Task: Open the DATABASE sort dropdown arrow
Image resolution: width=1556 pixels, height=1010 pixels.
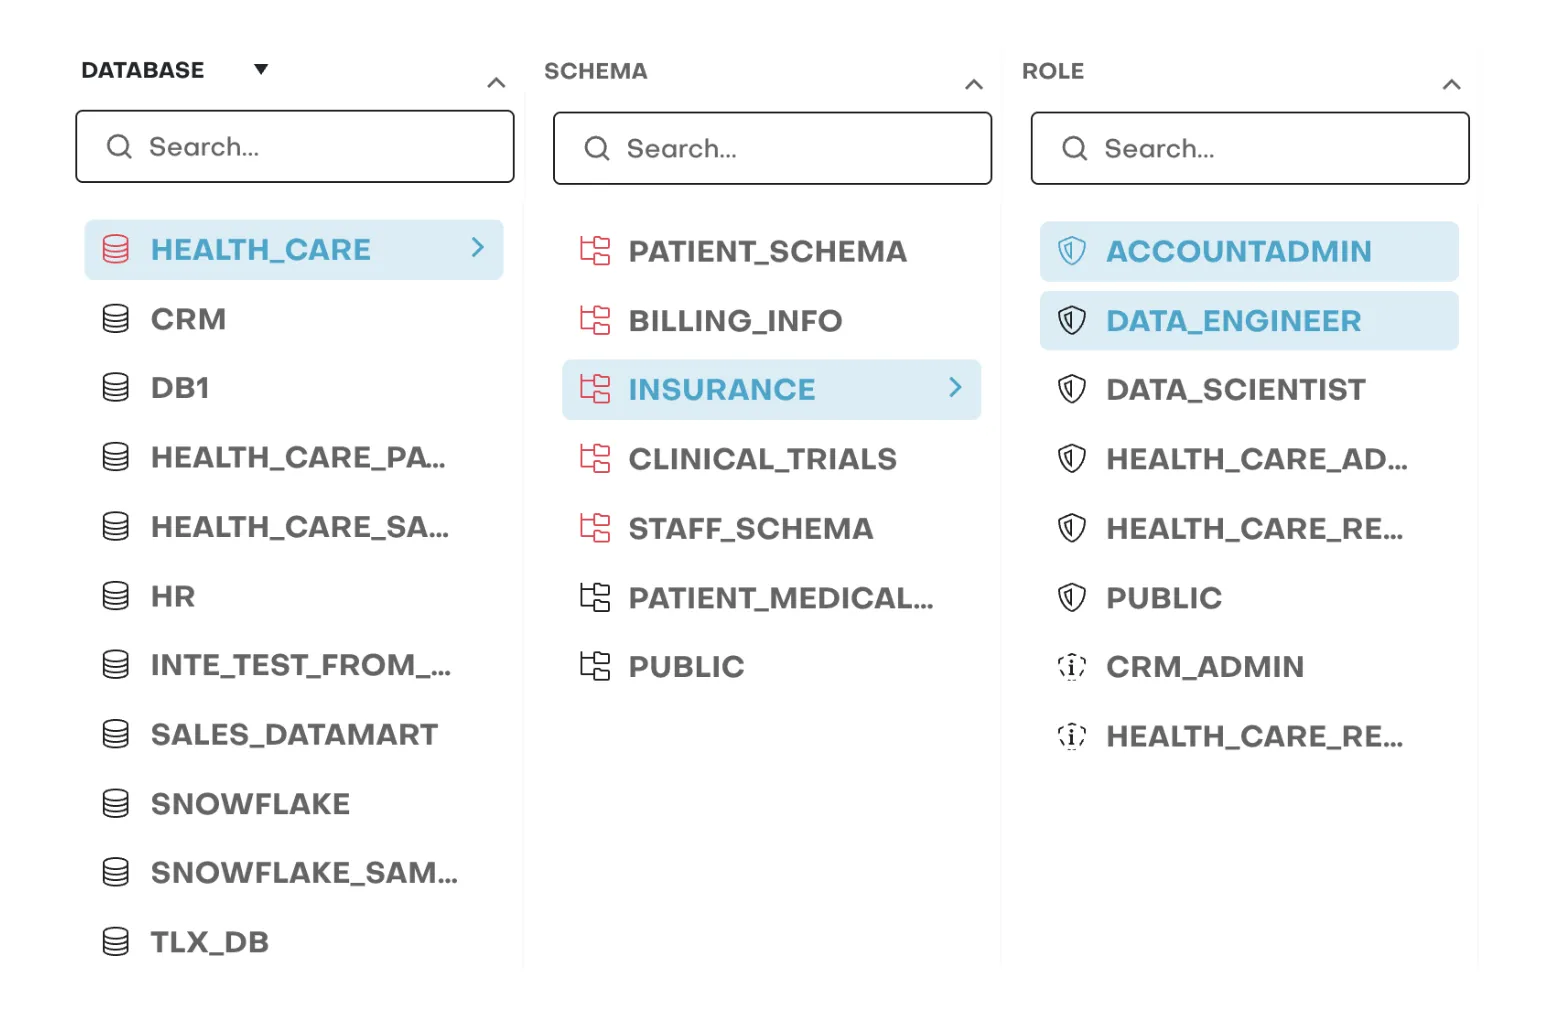Action: click(260, 69)
